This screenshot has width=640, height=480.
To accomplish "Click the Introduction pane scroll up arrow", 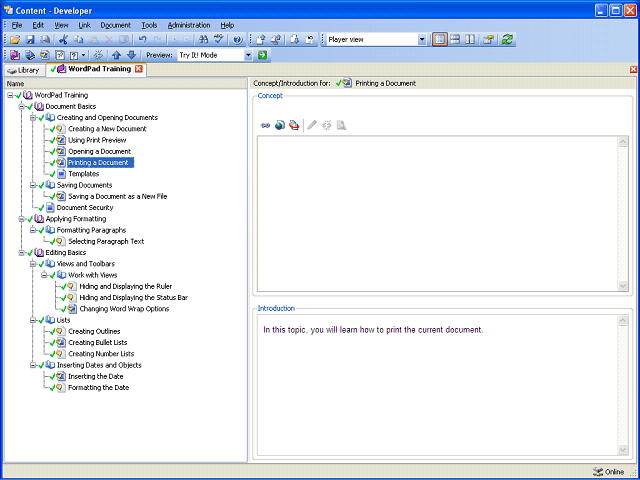I will (x=623, y=321).
